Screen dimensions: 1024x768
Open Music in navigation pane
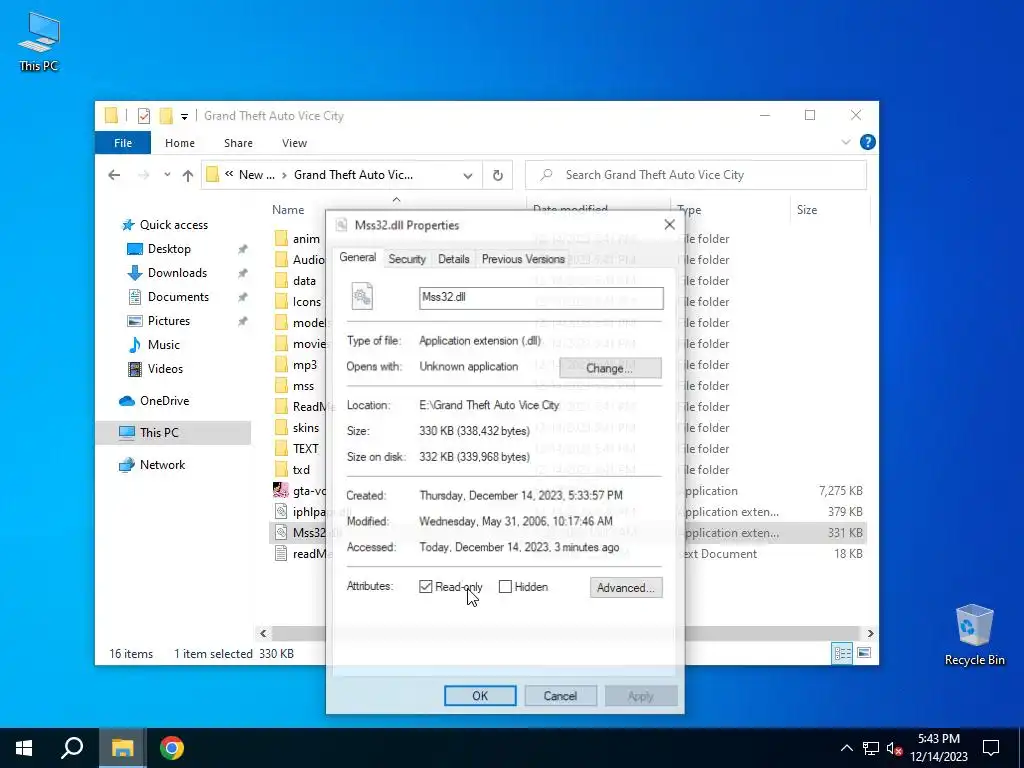pos(163,345)
